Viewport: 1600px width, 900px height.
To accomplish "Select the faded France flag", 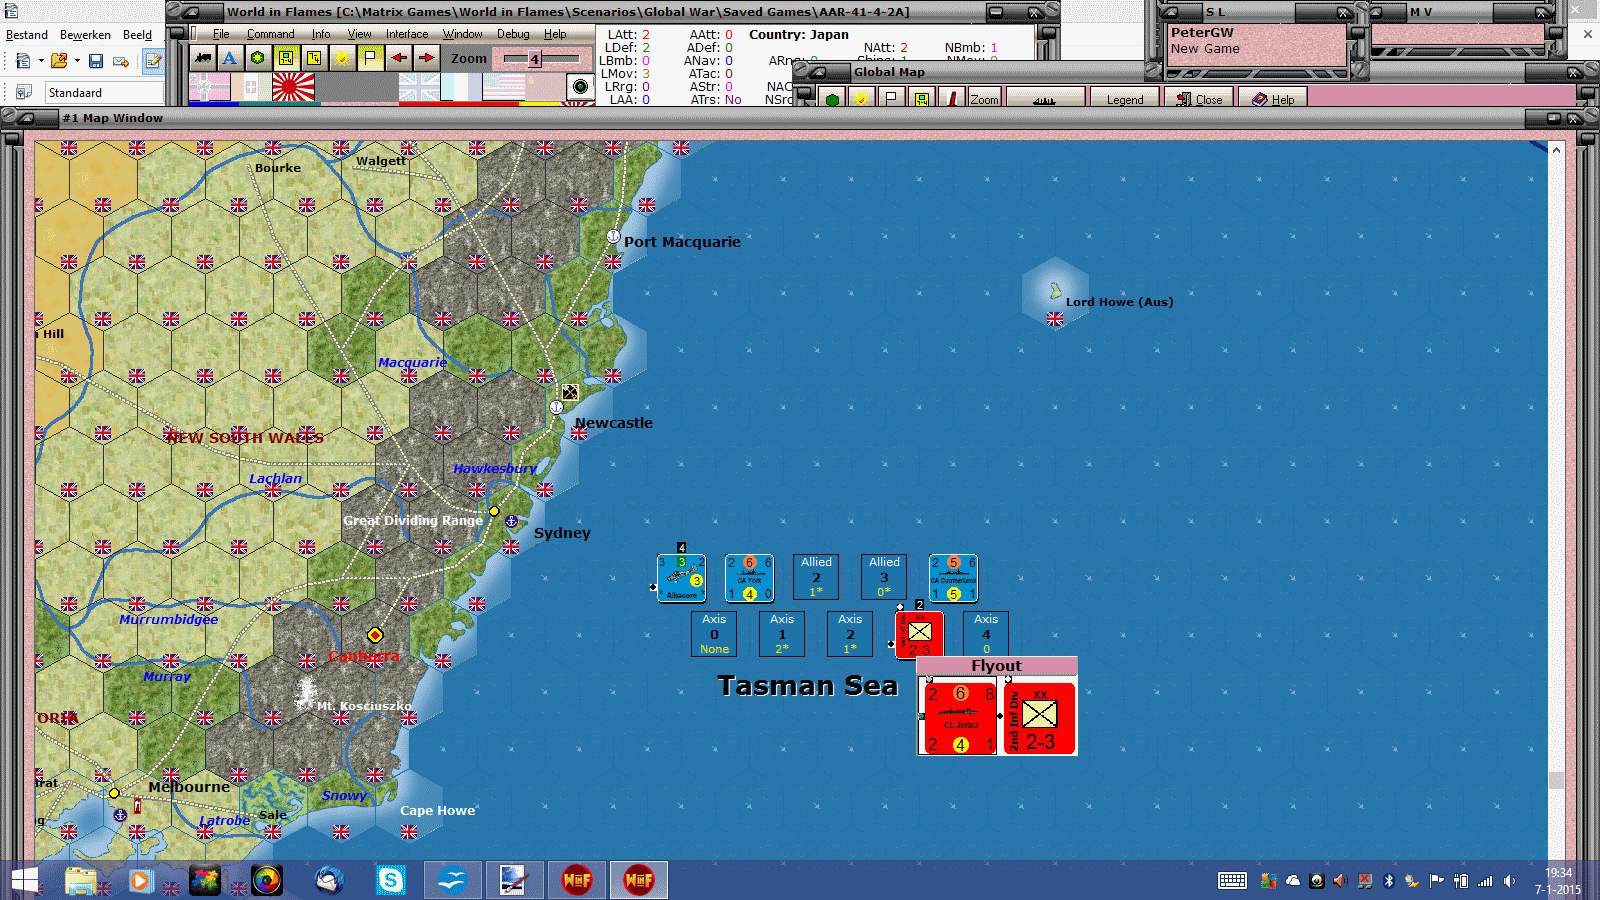I will tap(462, 88).
